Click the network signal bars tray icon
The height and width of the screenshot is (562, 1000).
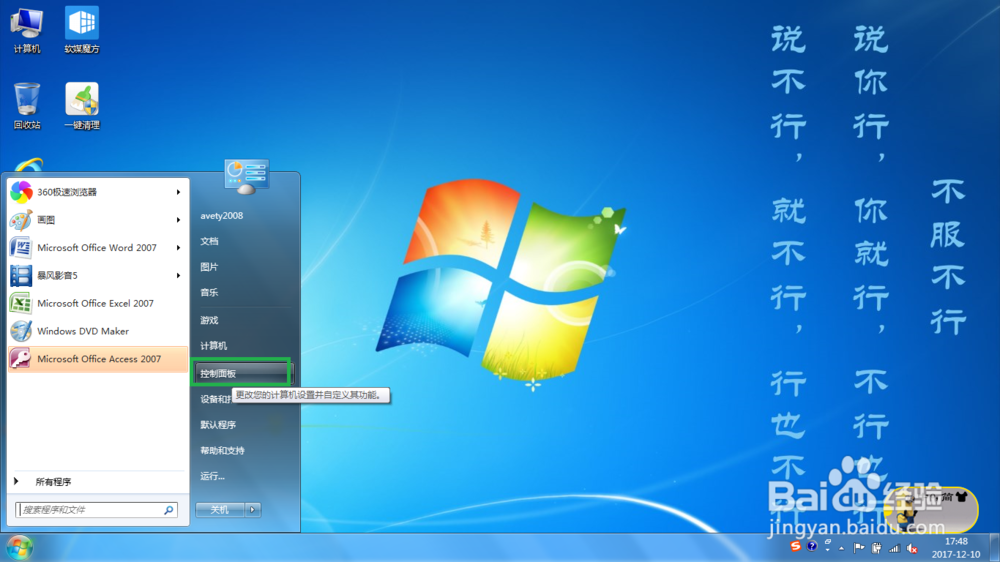[x=895, y=548]
